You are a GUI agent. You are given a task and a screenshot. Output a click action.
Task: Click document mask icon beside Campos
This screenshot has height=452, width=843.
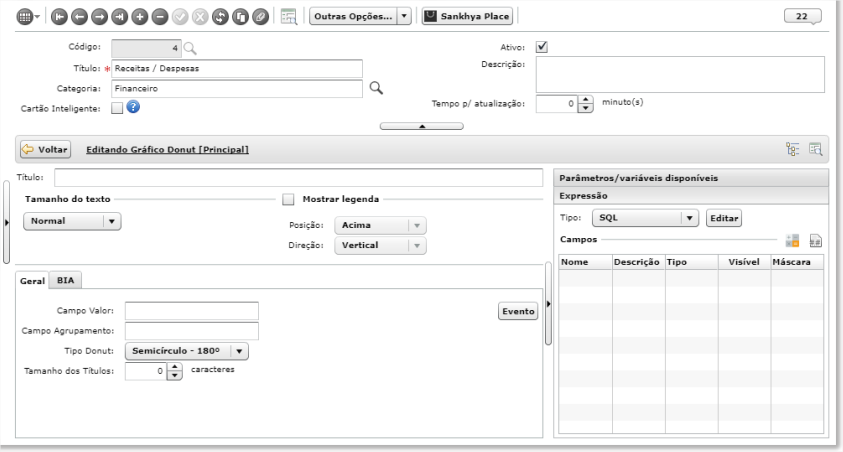(x=816, y=240)
